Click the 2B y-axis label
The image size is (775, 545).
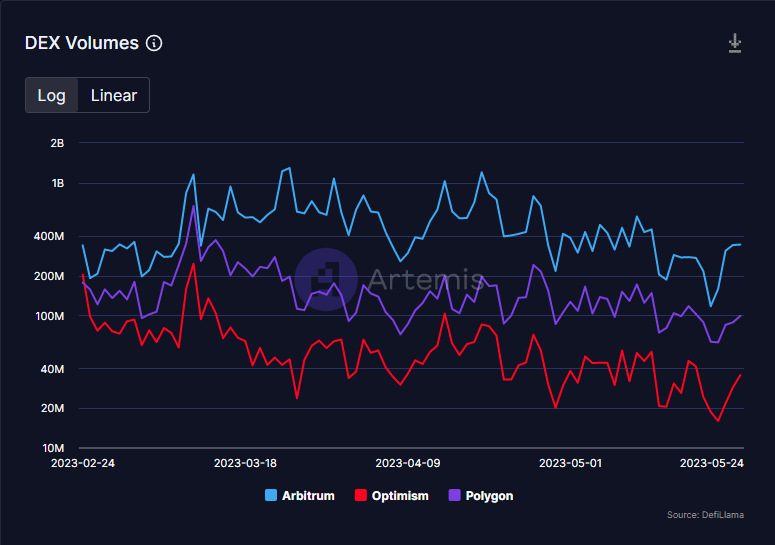56,143
